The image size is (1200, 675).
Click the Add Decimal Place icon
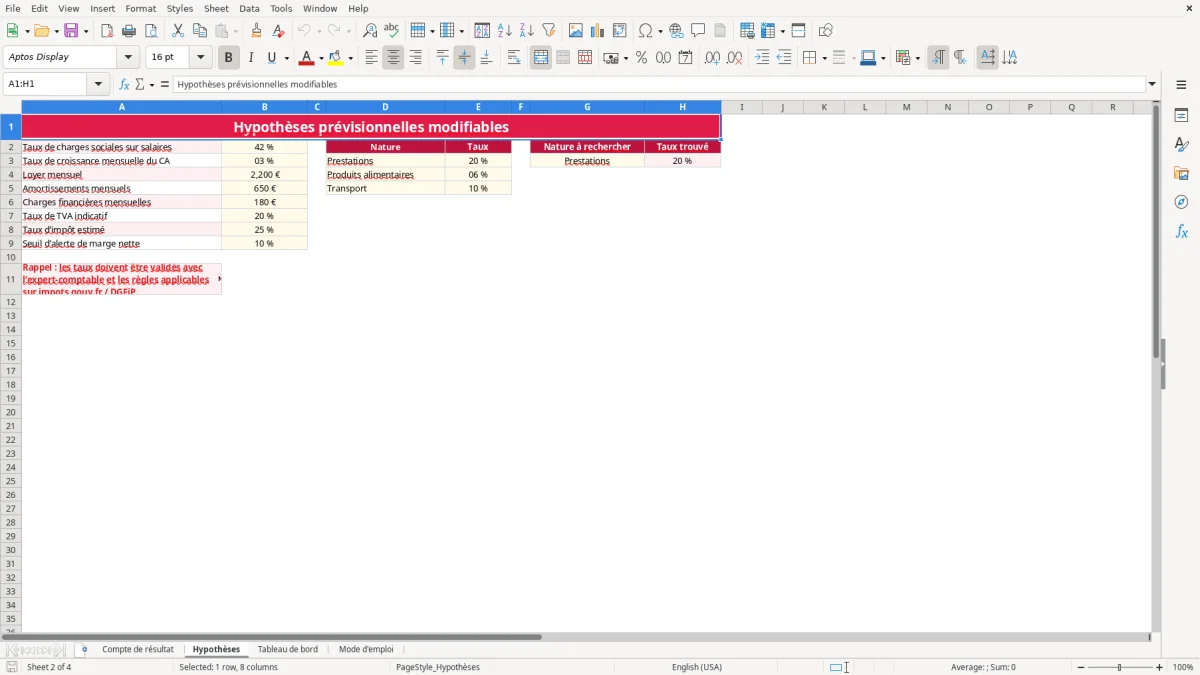coord(713,57)
